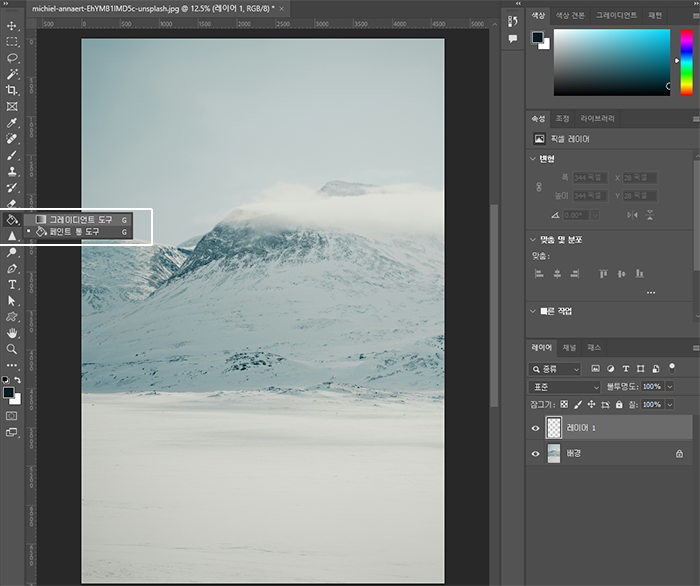Viewport: 700px width, 586px height.
Task: Select the Dodge tool
Action: tap(12, 252)
